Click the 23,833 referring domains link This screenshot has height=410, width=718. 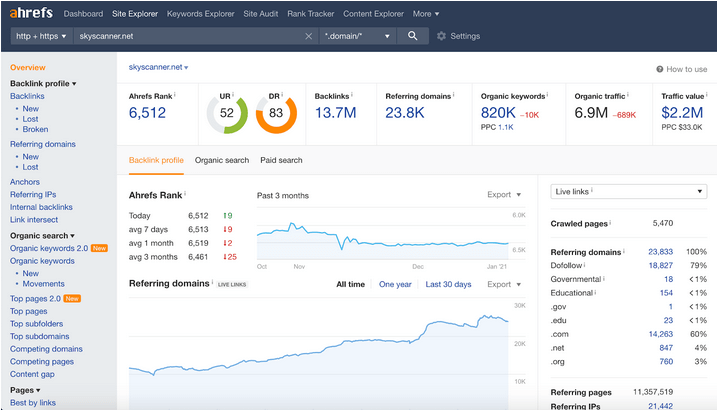[660, 252]
